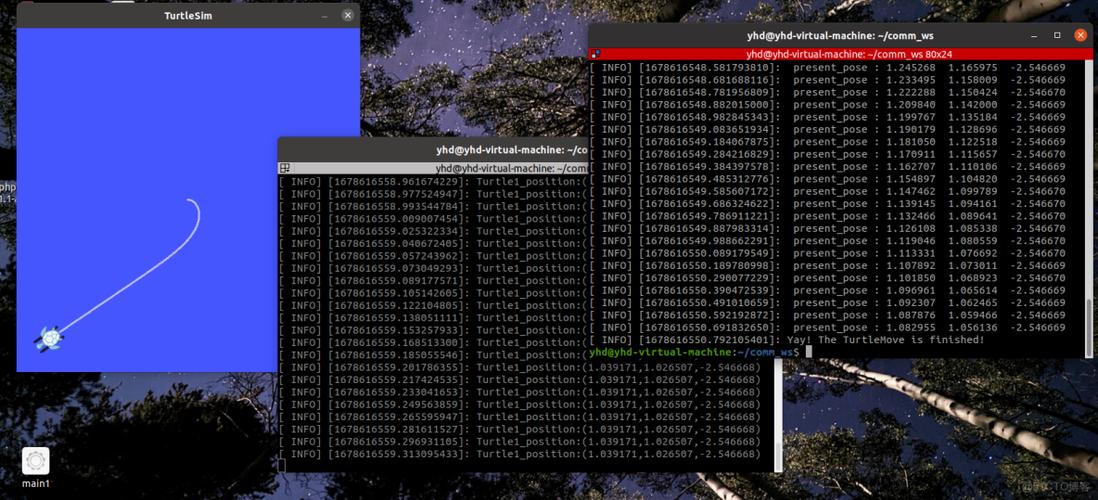Click the pose value 1.245268 in the right terminal
Viewport: 1098px width, 500px height.
point(910,68)
